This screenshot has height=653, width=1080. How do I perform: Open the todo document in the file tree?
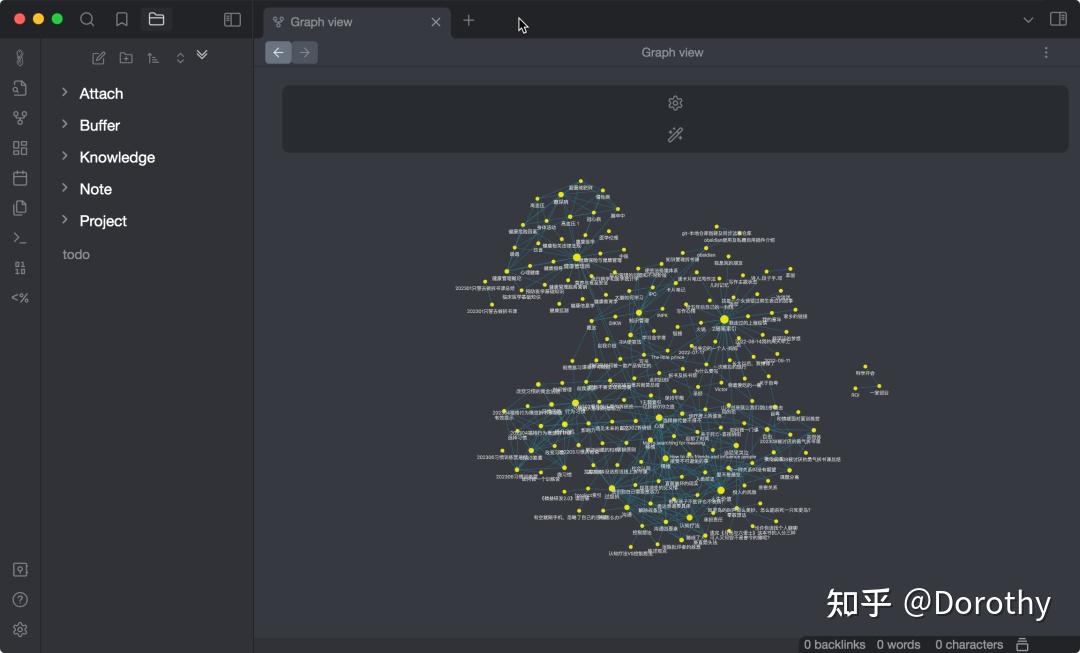point(76,254)
